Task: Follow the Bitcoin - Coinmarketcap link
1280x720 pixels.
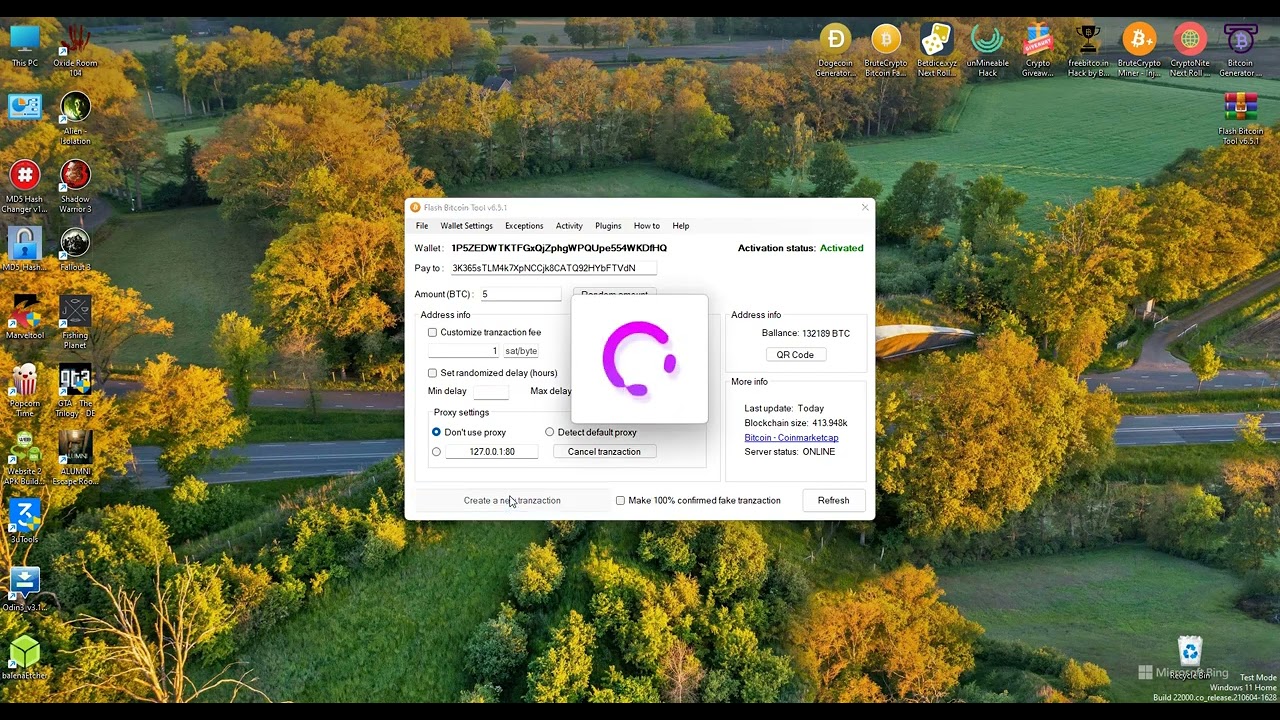Action: (791, 438)
